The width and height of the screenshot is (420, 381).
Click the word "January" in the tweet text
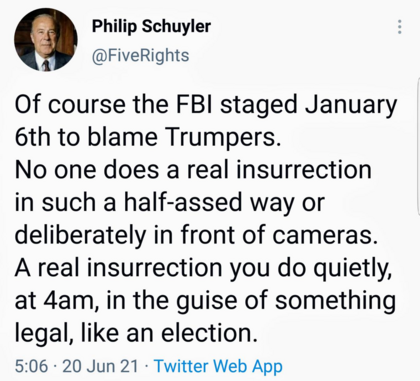351,107
